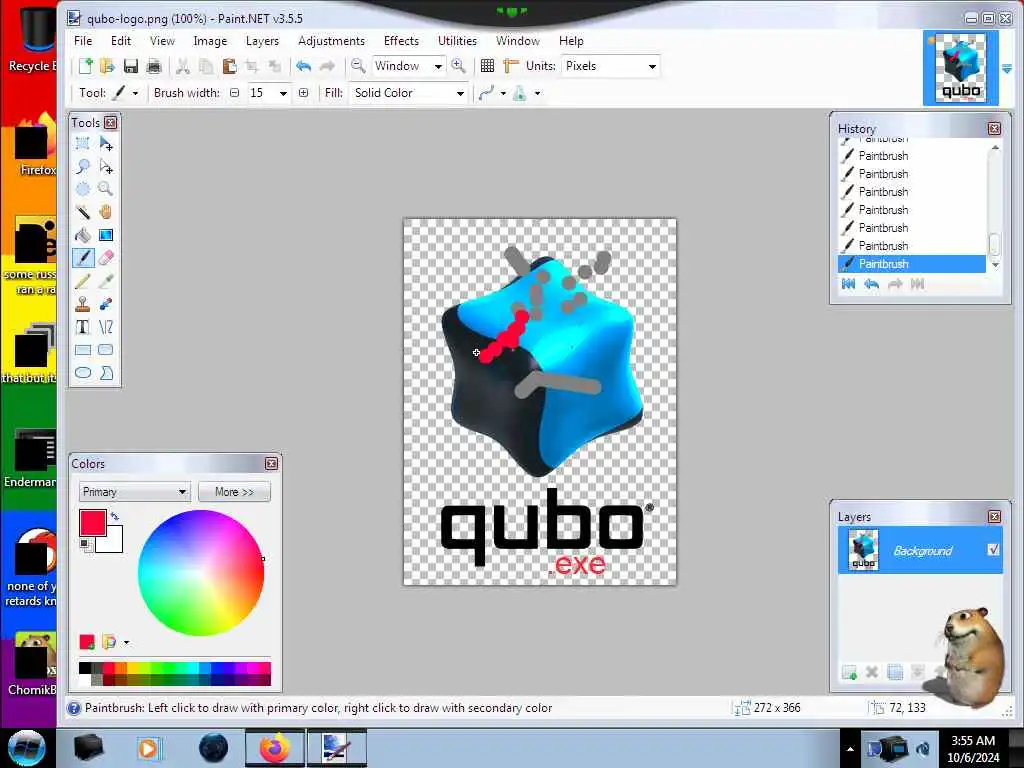This screenshot has width=1024, height=768.
Task: Select the Pan hand tool
Action: 106,212
